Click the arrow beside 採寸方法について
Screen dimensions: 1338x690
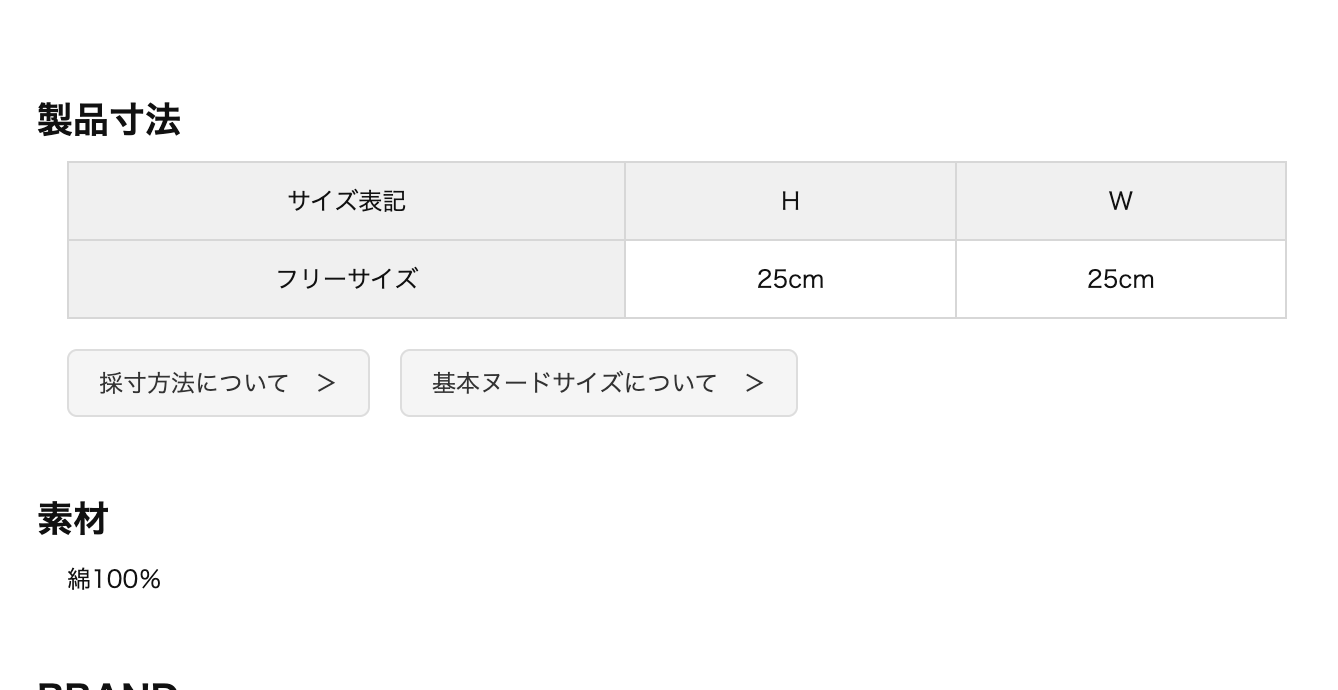pyautogui.click(x=326, y=383)
